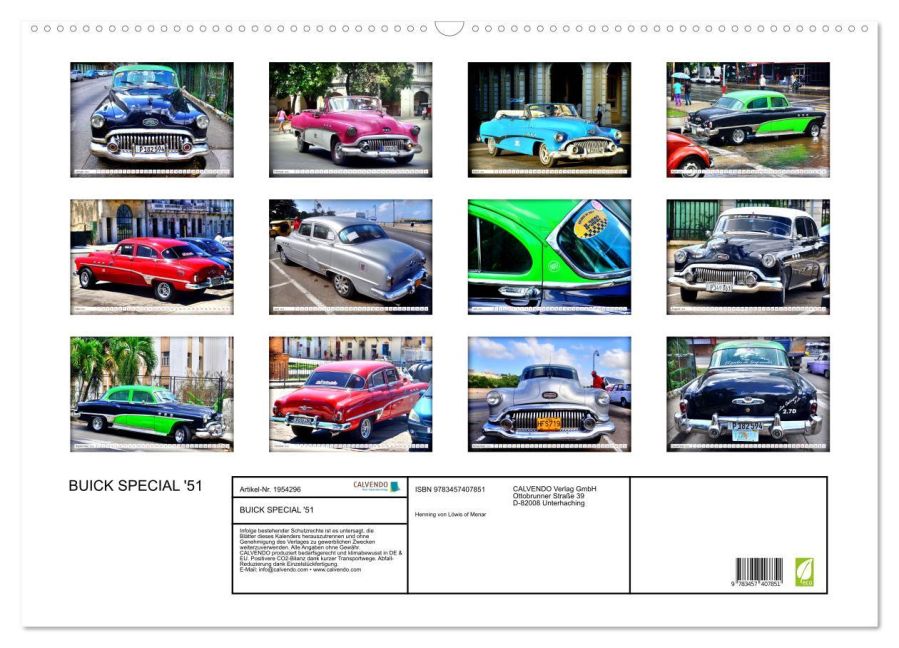This screenshot has width=899, height=648.
Task: Open black Buick with white roof thumbnail
Action: [748, 257]
